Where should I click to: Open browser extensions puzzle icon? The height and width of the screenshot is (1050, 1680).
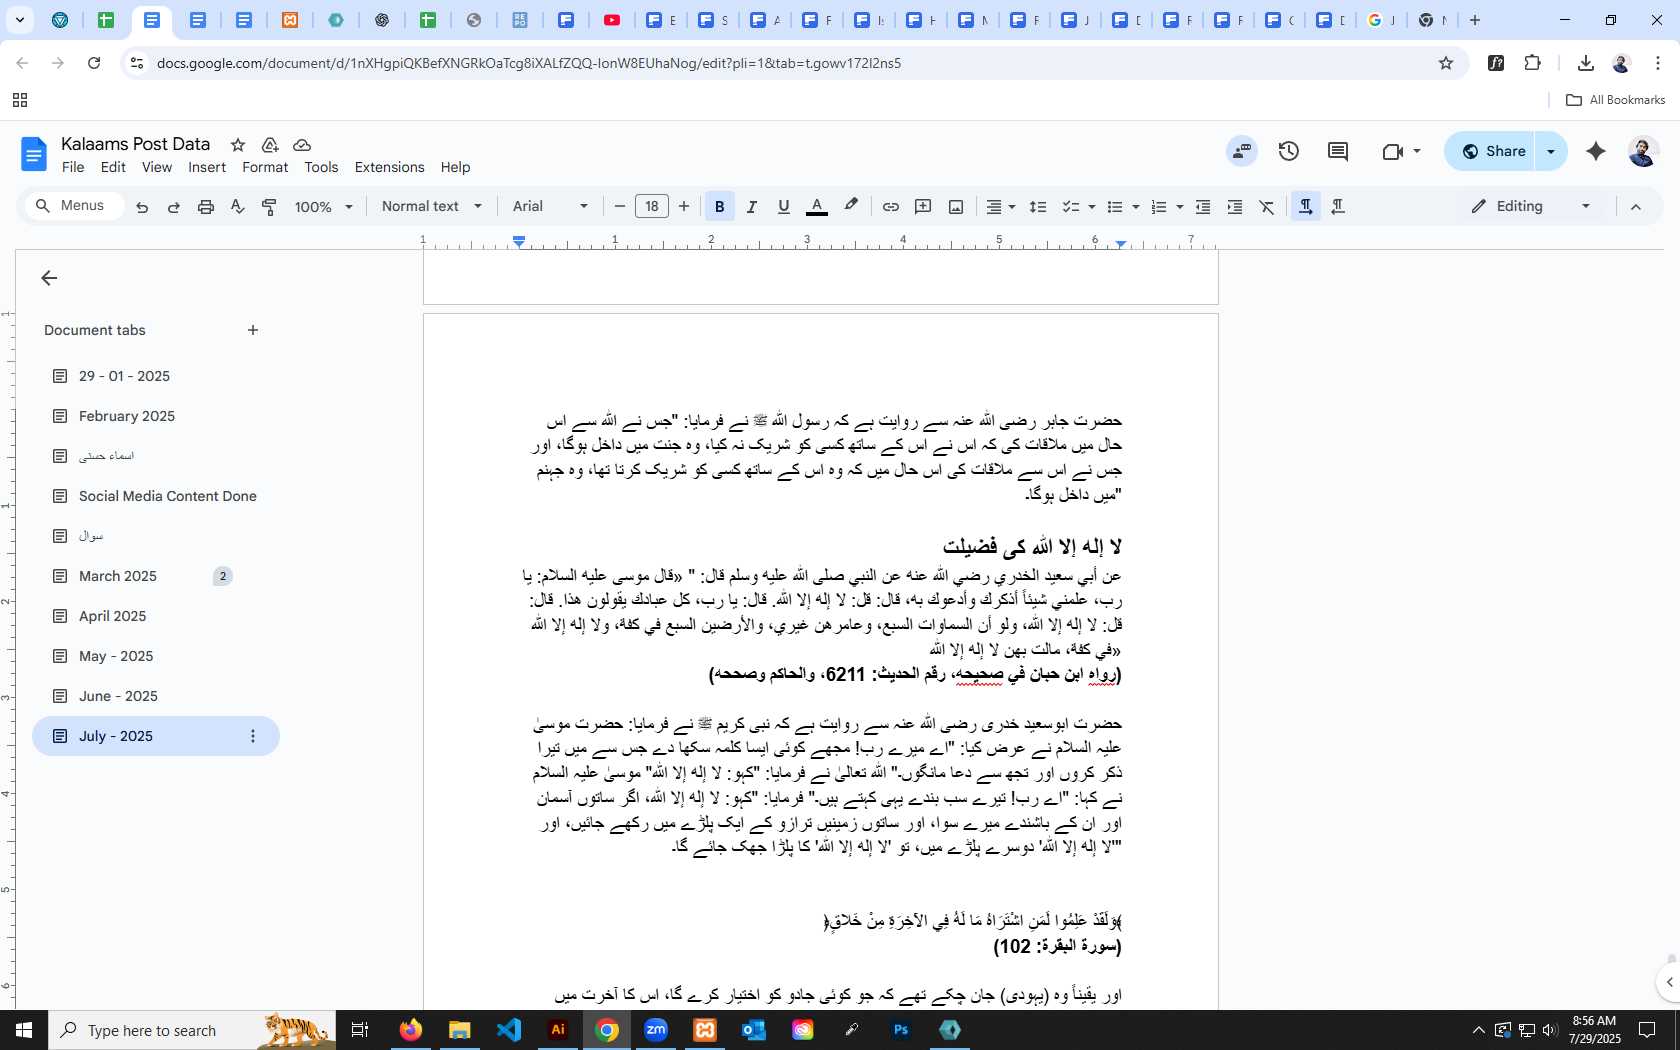tap(1532, 63)
